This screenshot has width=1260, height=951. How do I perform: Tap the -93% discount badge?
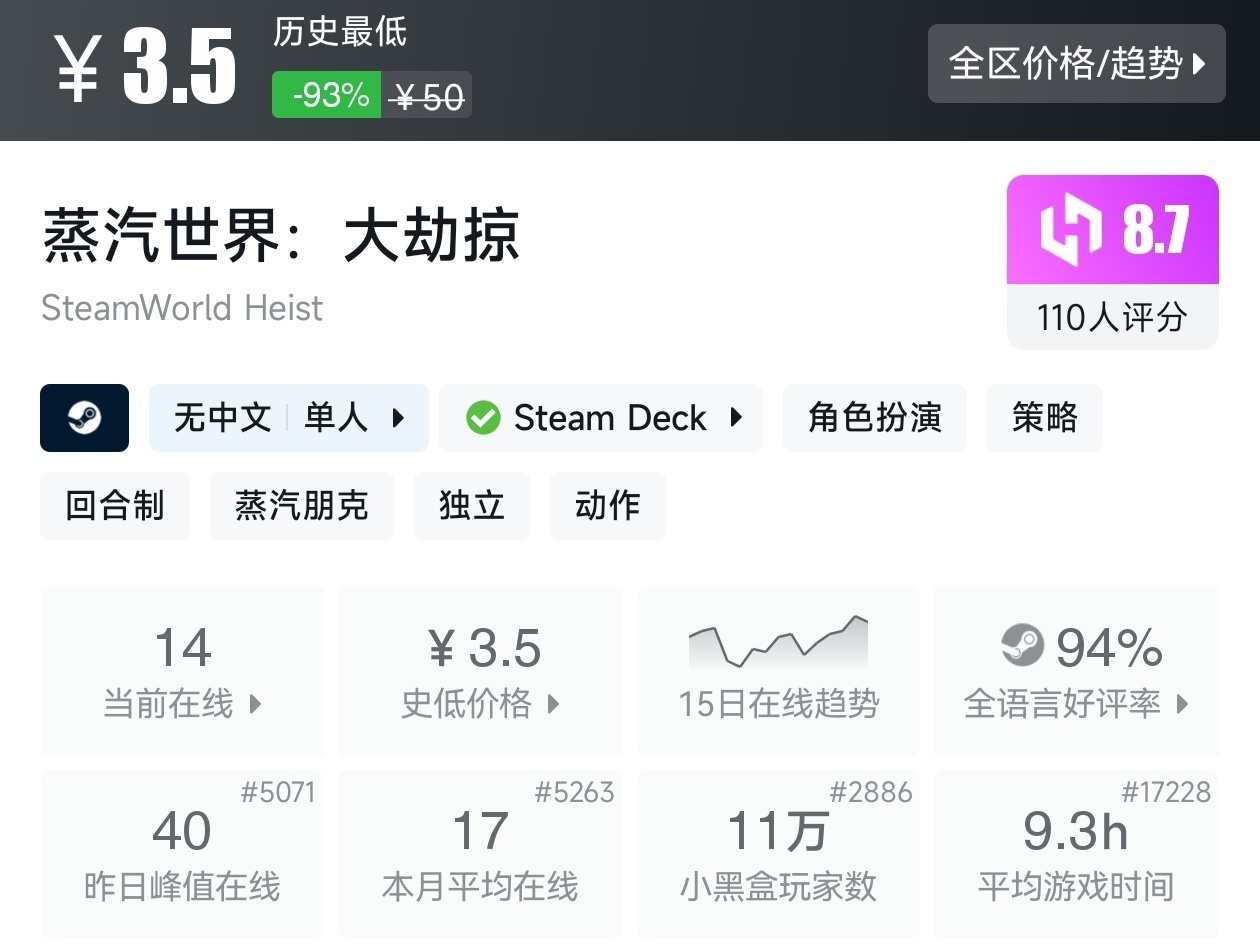pos(327,95)
